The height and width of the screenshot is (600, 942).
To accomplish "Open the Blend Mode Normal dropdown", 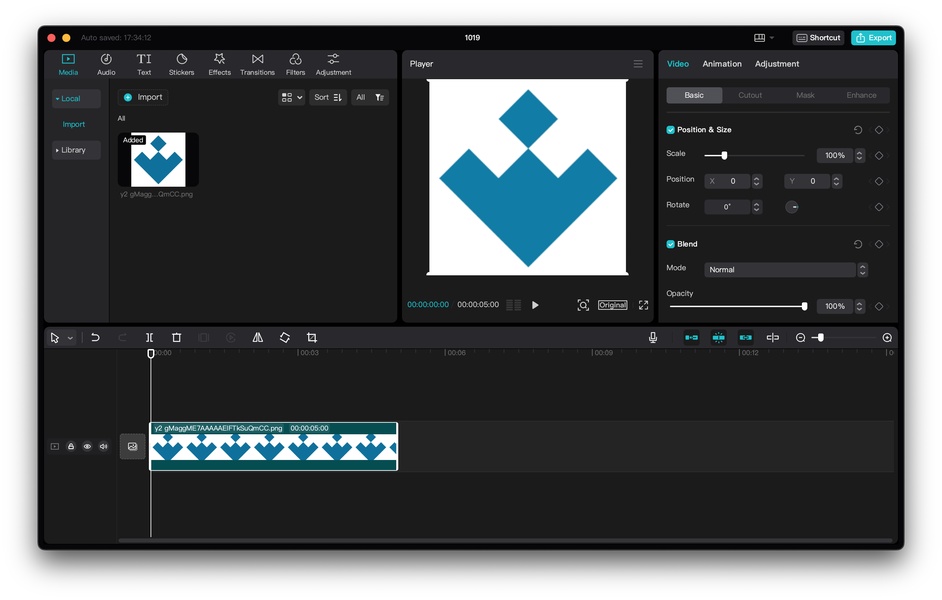I will [x=786, y=270].
